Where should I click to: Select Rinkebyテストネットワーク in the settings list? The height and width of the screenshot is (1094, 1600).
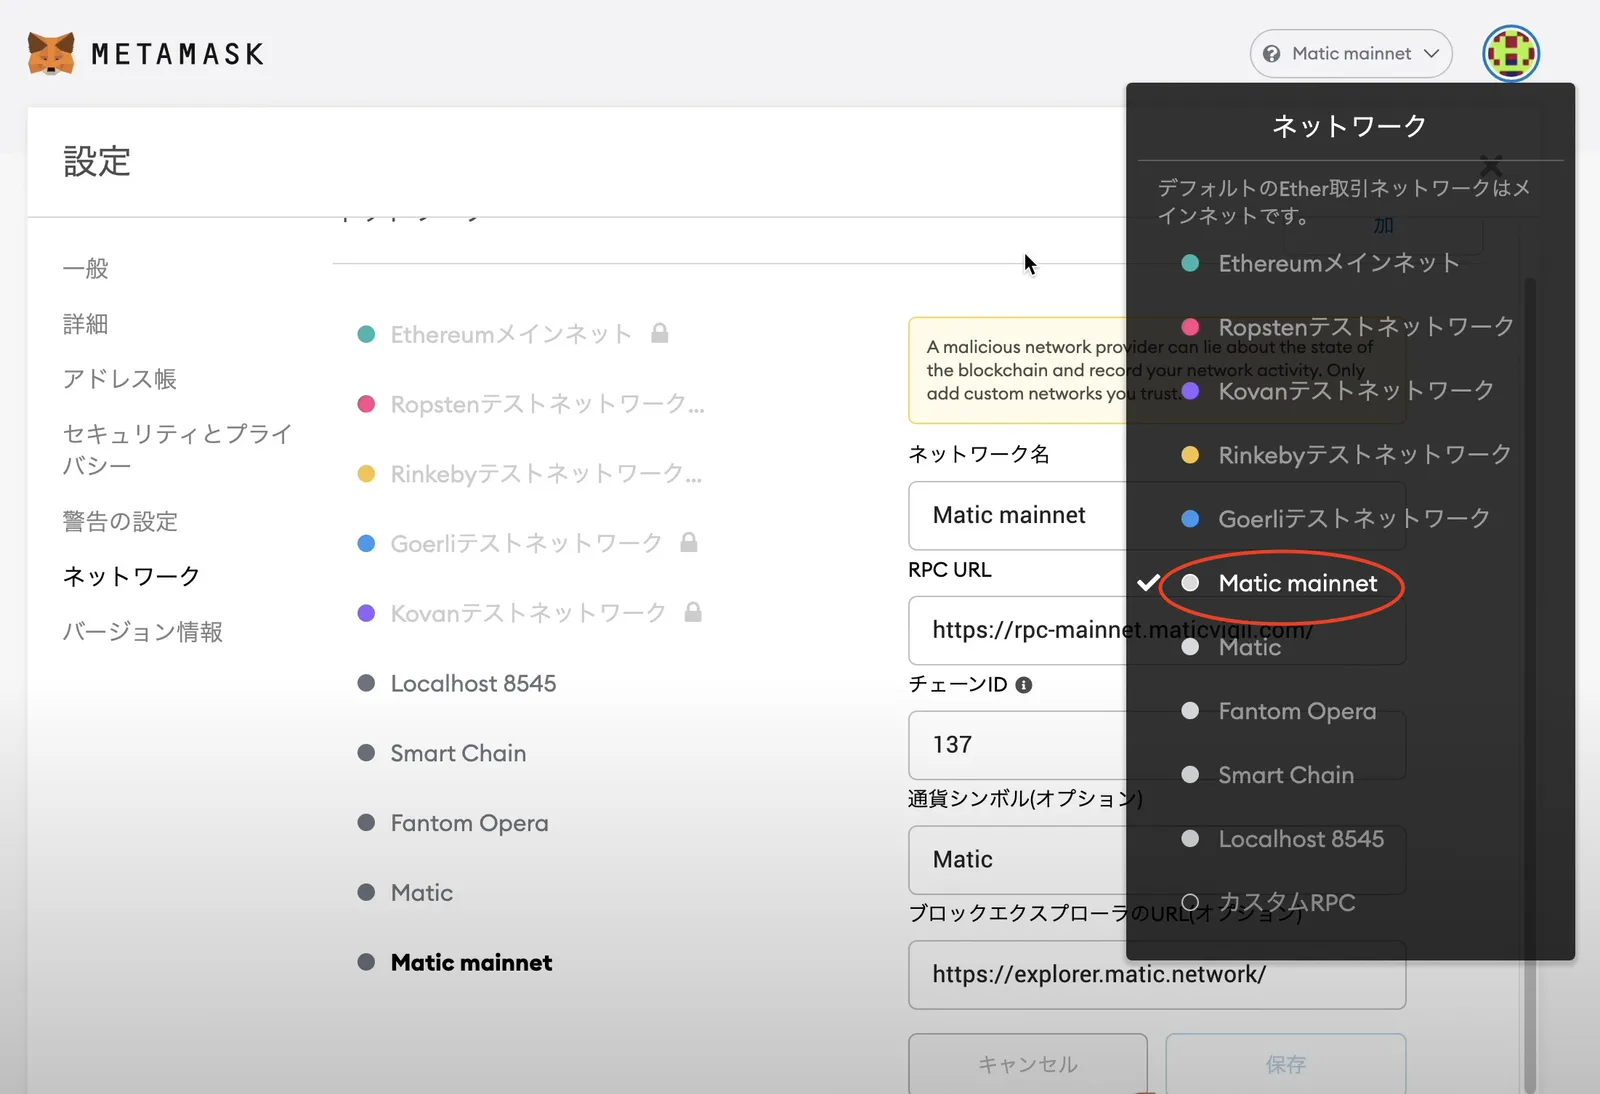[530, 473]
